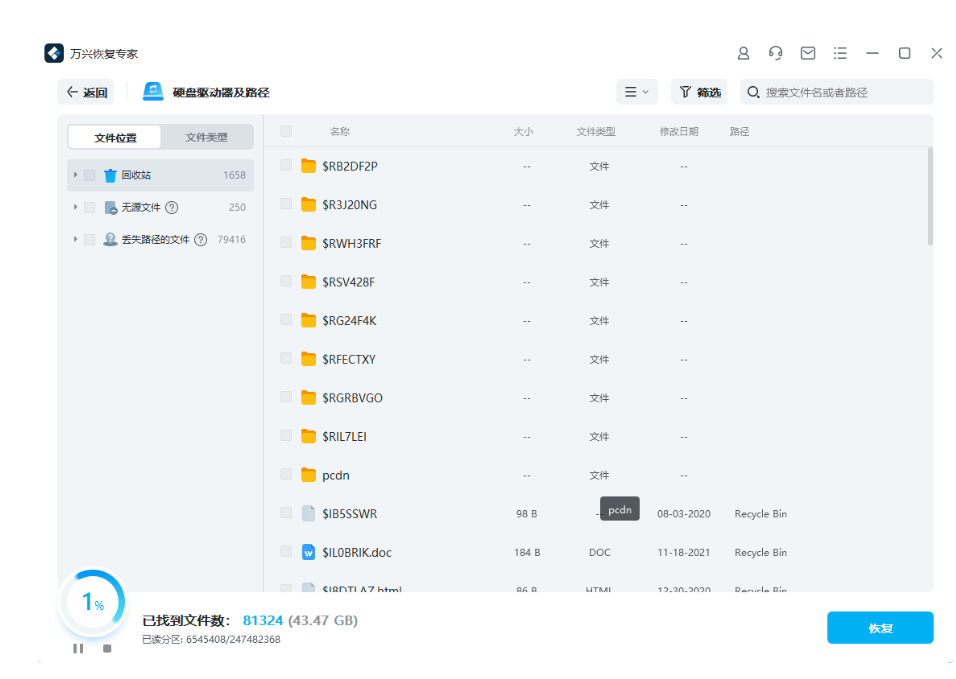956x679 pixels.
Task: Expand the 丢失路径的文件 tree entry
Action: tap(76, 239)
